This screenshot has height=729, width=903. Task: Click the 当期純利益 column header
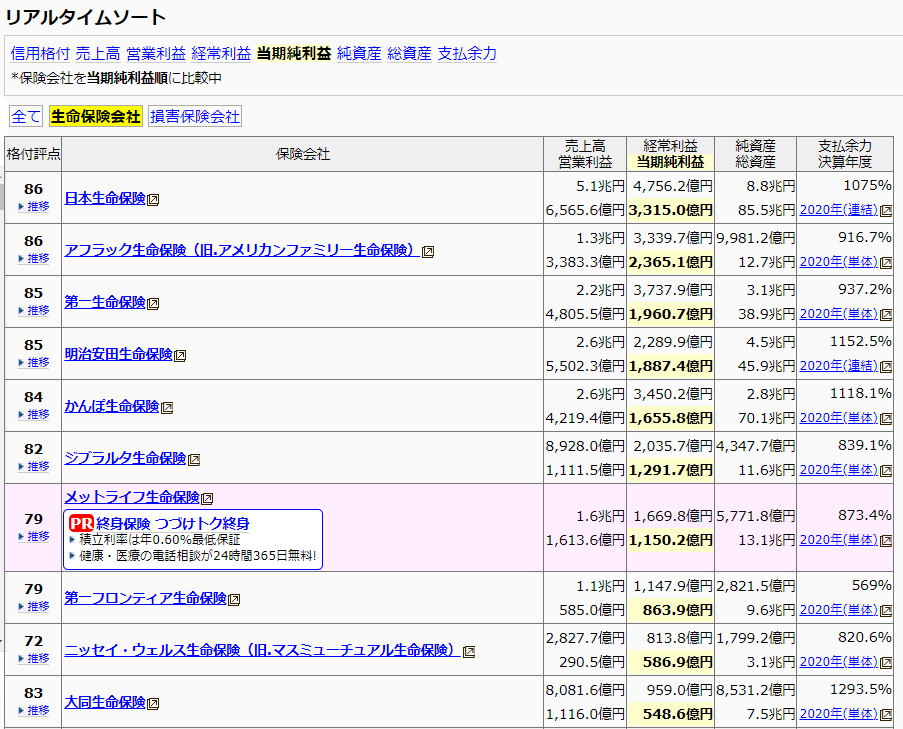[670, 162]
